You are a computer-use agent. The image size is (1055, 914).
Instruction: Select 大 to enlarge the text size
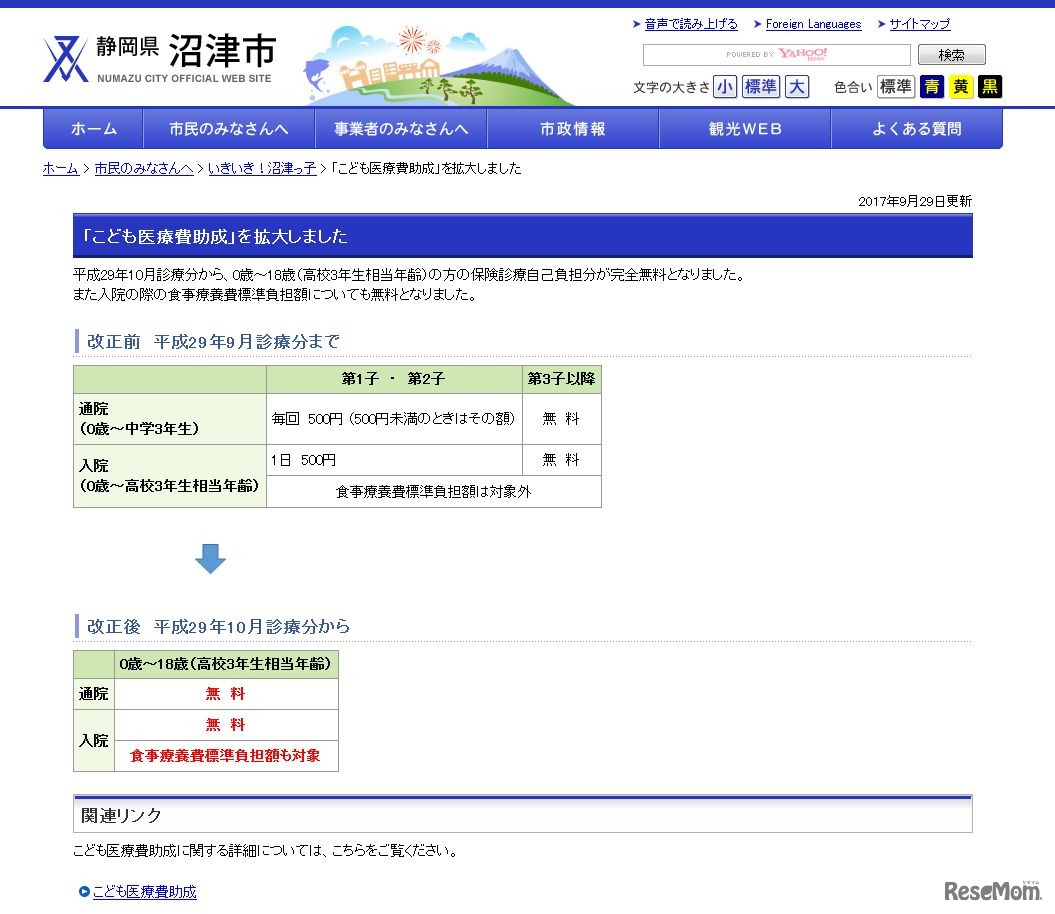[797, 87]
